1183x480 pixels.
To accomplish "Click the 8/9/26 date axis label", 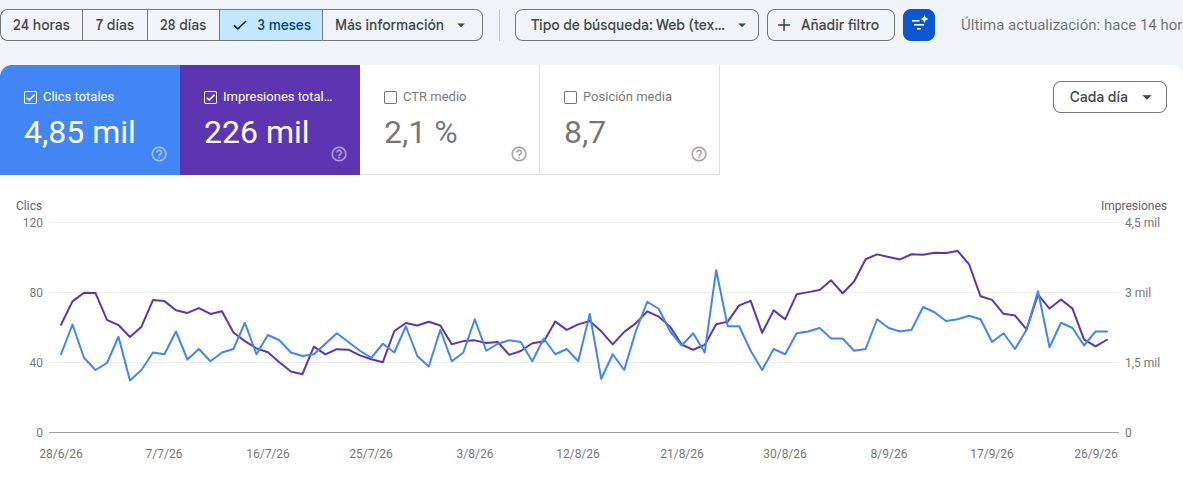I will click(x=889, y=454).
